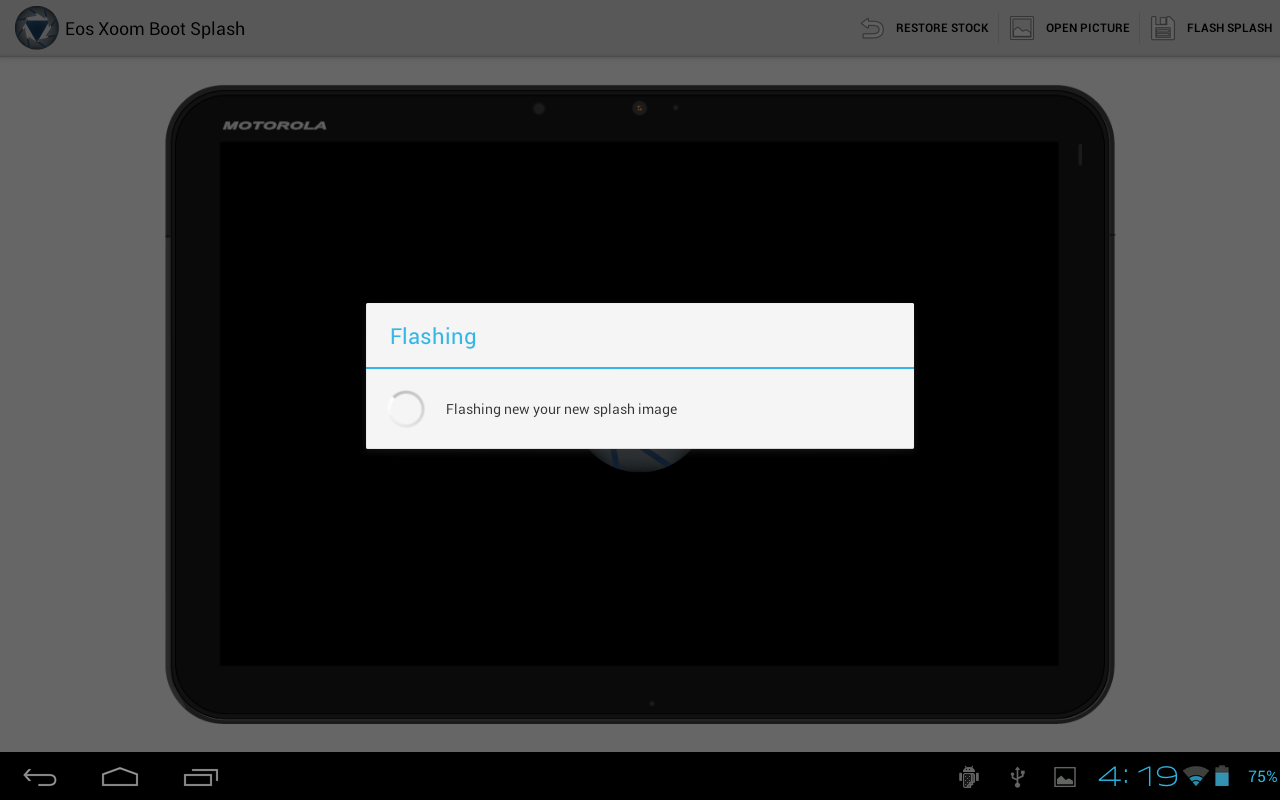Tap the FLASH SPLASH action label
The width and height of the screenshot is (1280, 800).
tap(1230, 28)
